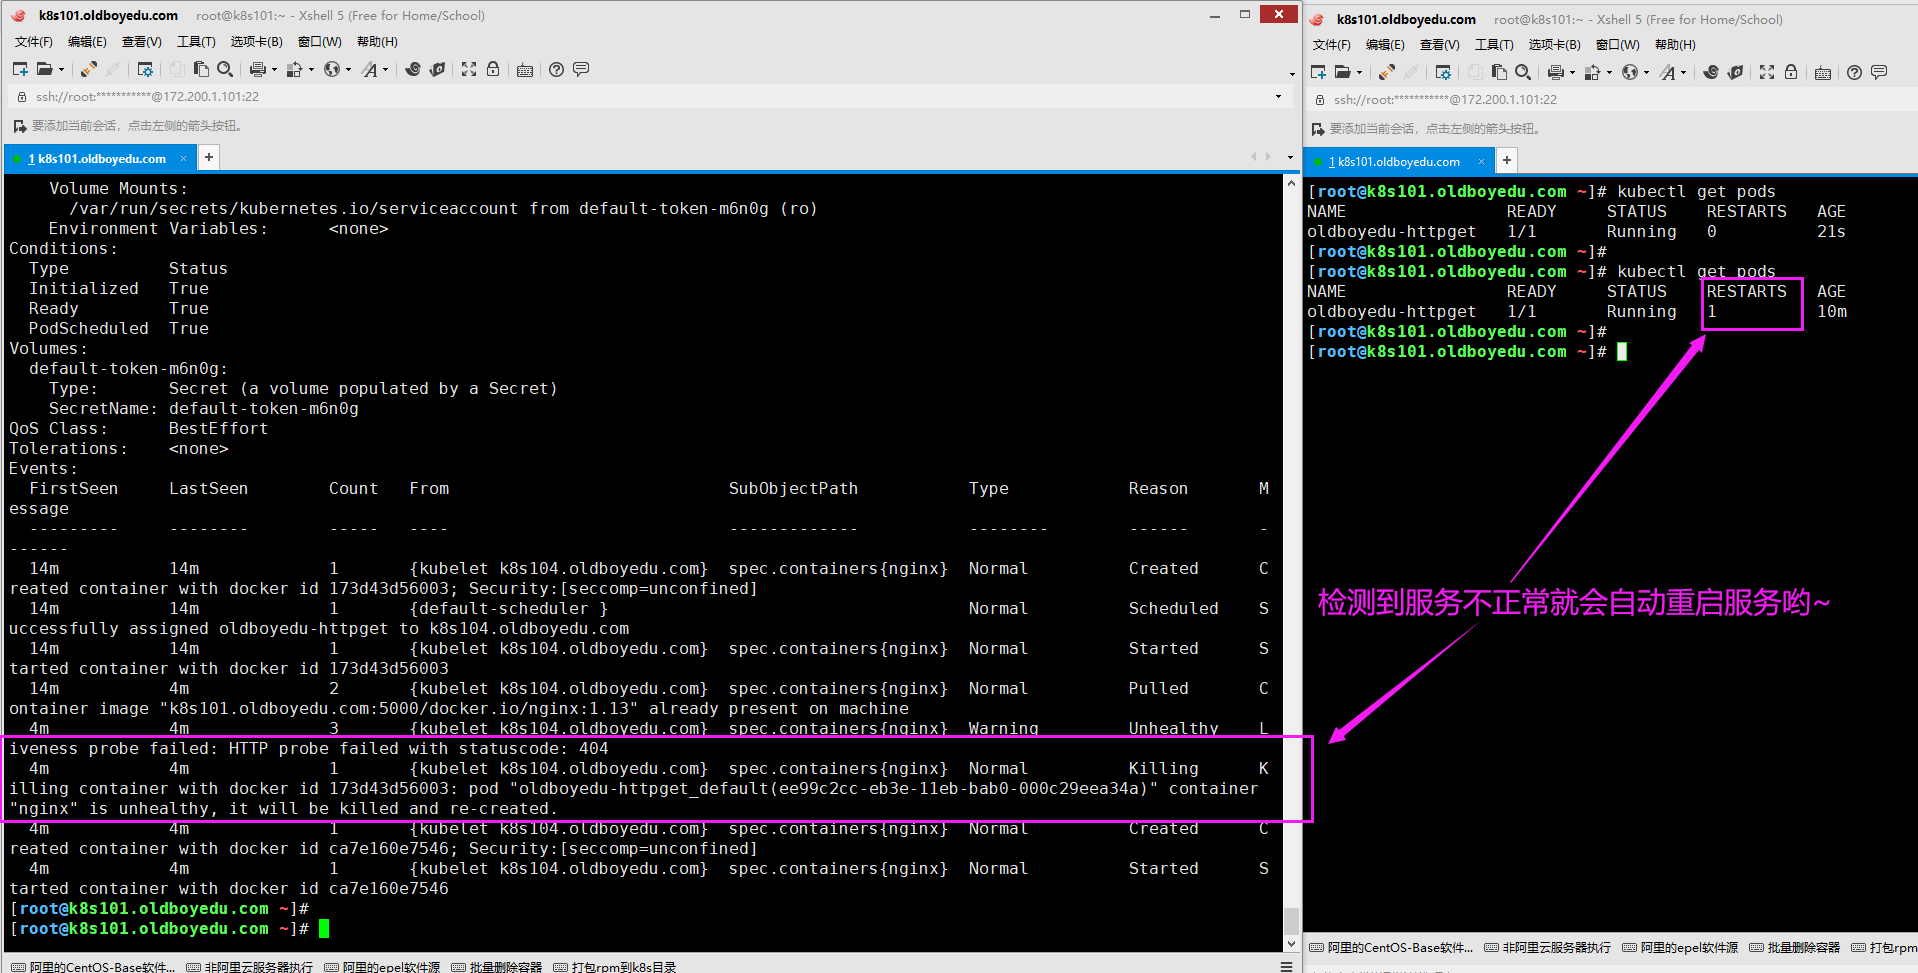Expand the Open folder dropdown arrow in left window
This screenshot has width=1918, height=973.
pos(62,70)
